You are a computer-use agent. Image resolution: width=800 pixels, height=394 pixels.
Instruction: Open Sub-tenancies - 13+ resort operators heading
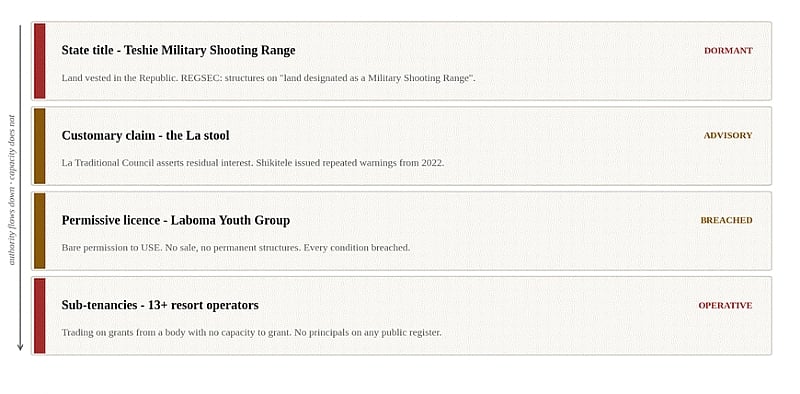tap(160, 305)
